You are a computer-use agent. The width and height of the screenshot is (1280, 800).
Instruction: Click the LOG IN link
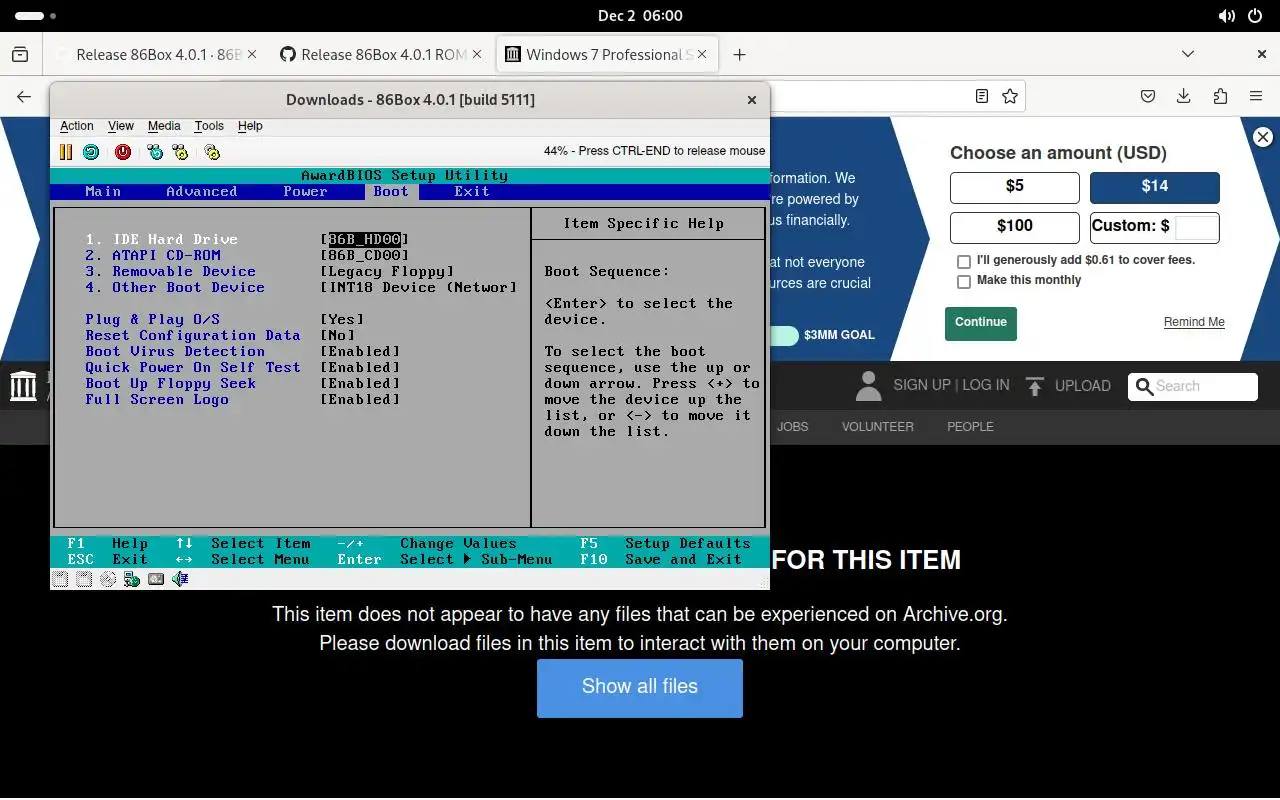(986, 385)
